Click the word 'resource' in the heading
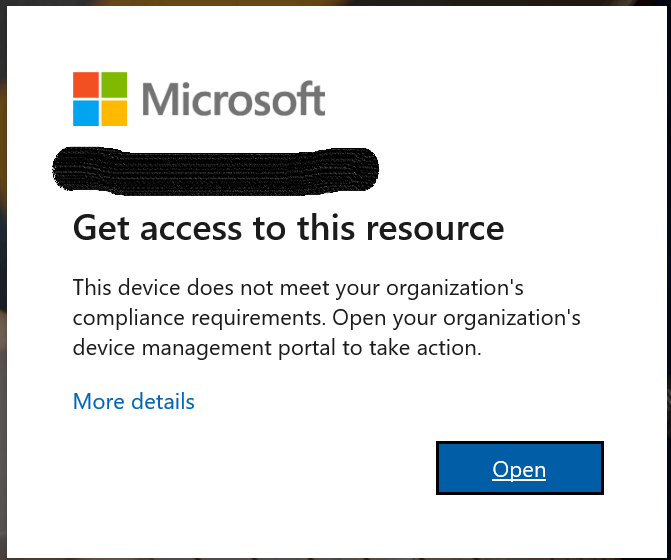This screenshot has width=671, height=560. (x=435, y=229)
